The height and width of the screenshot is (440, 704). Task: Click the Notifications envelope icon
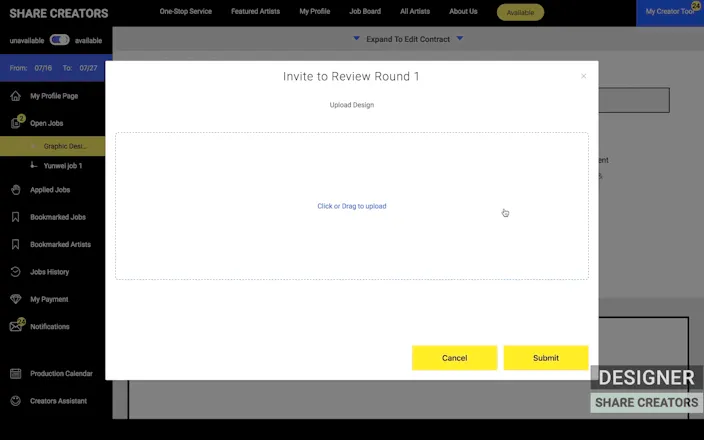pyautogui.click(x=15, y=326)
